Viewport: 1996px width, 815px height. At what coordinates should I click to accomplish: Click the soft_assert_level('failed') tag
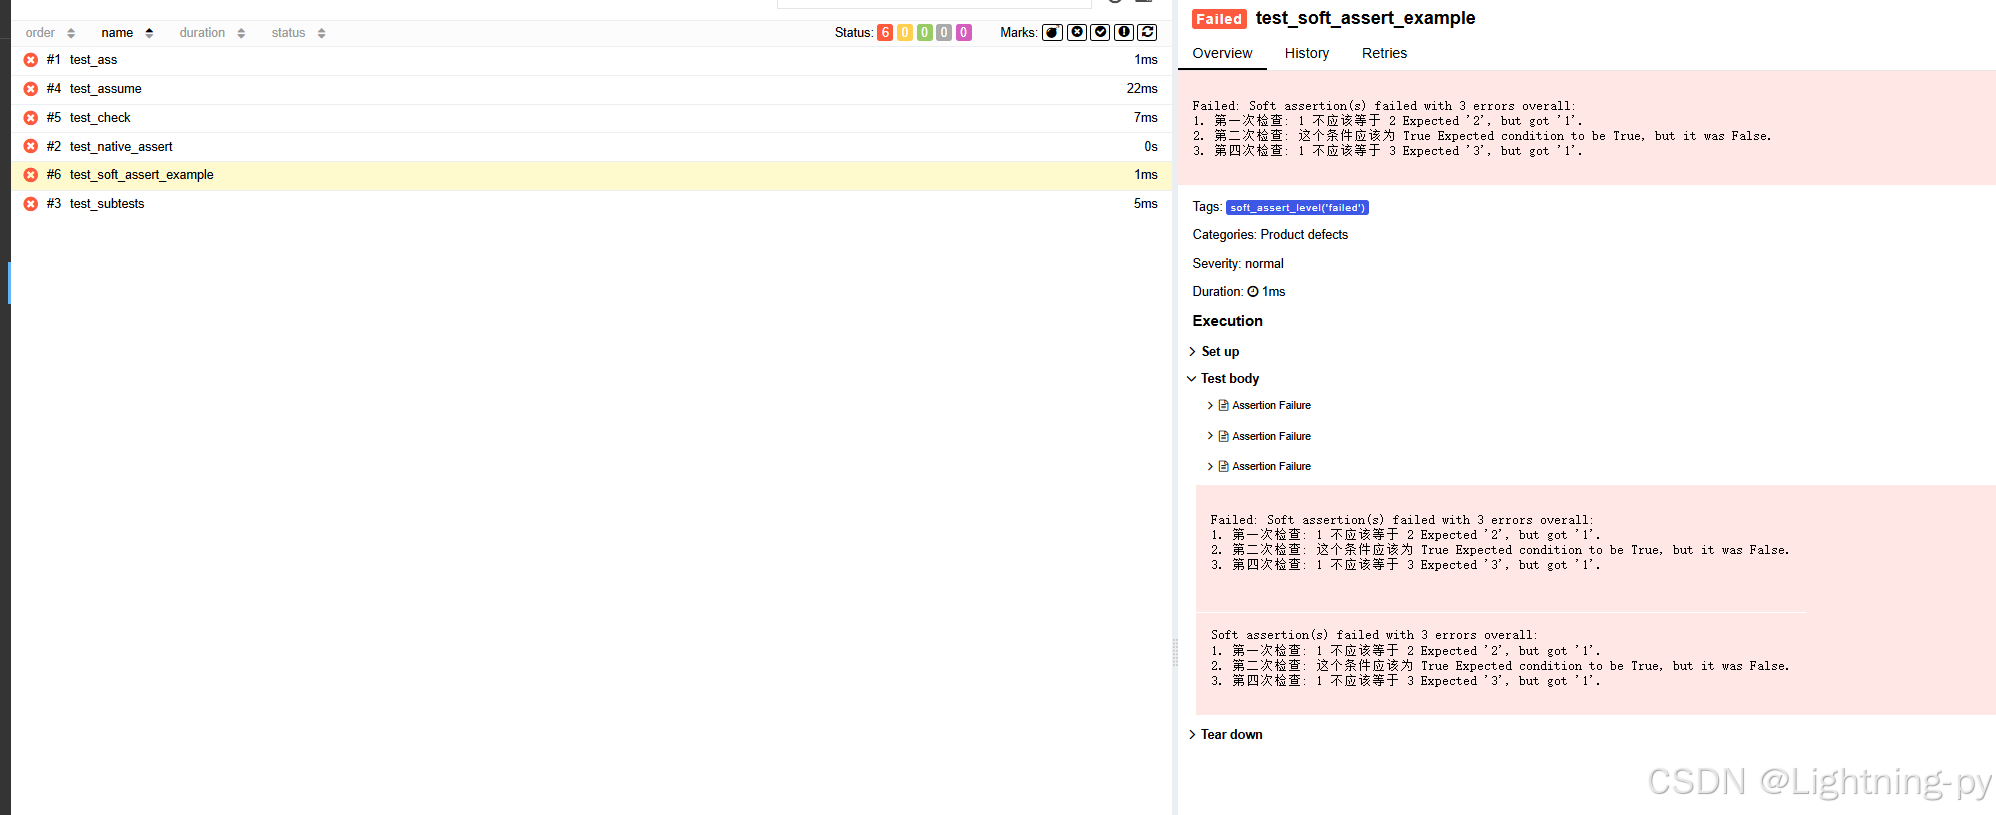pyautogui.click(x=1297, y=208)
